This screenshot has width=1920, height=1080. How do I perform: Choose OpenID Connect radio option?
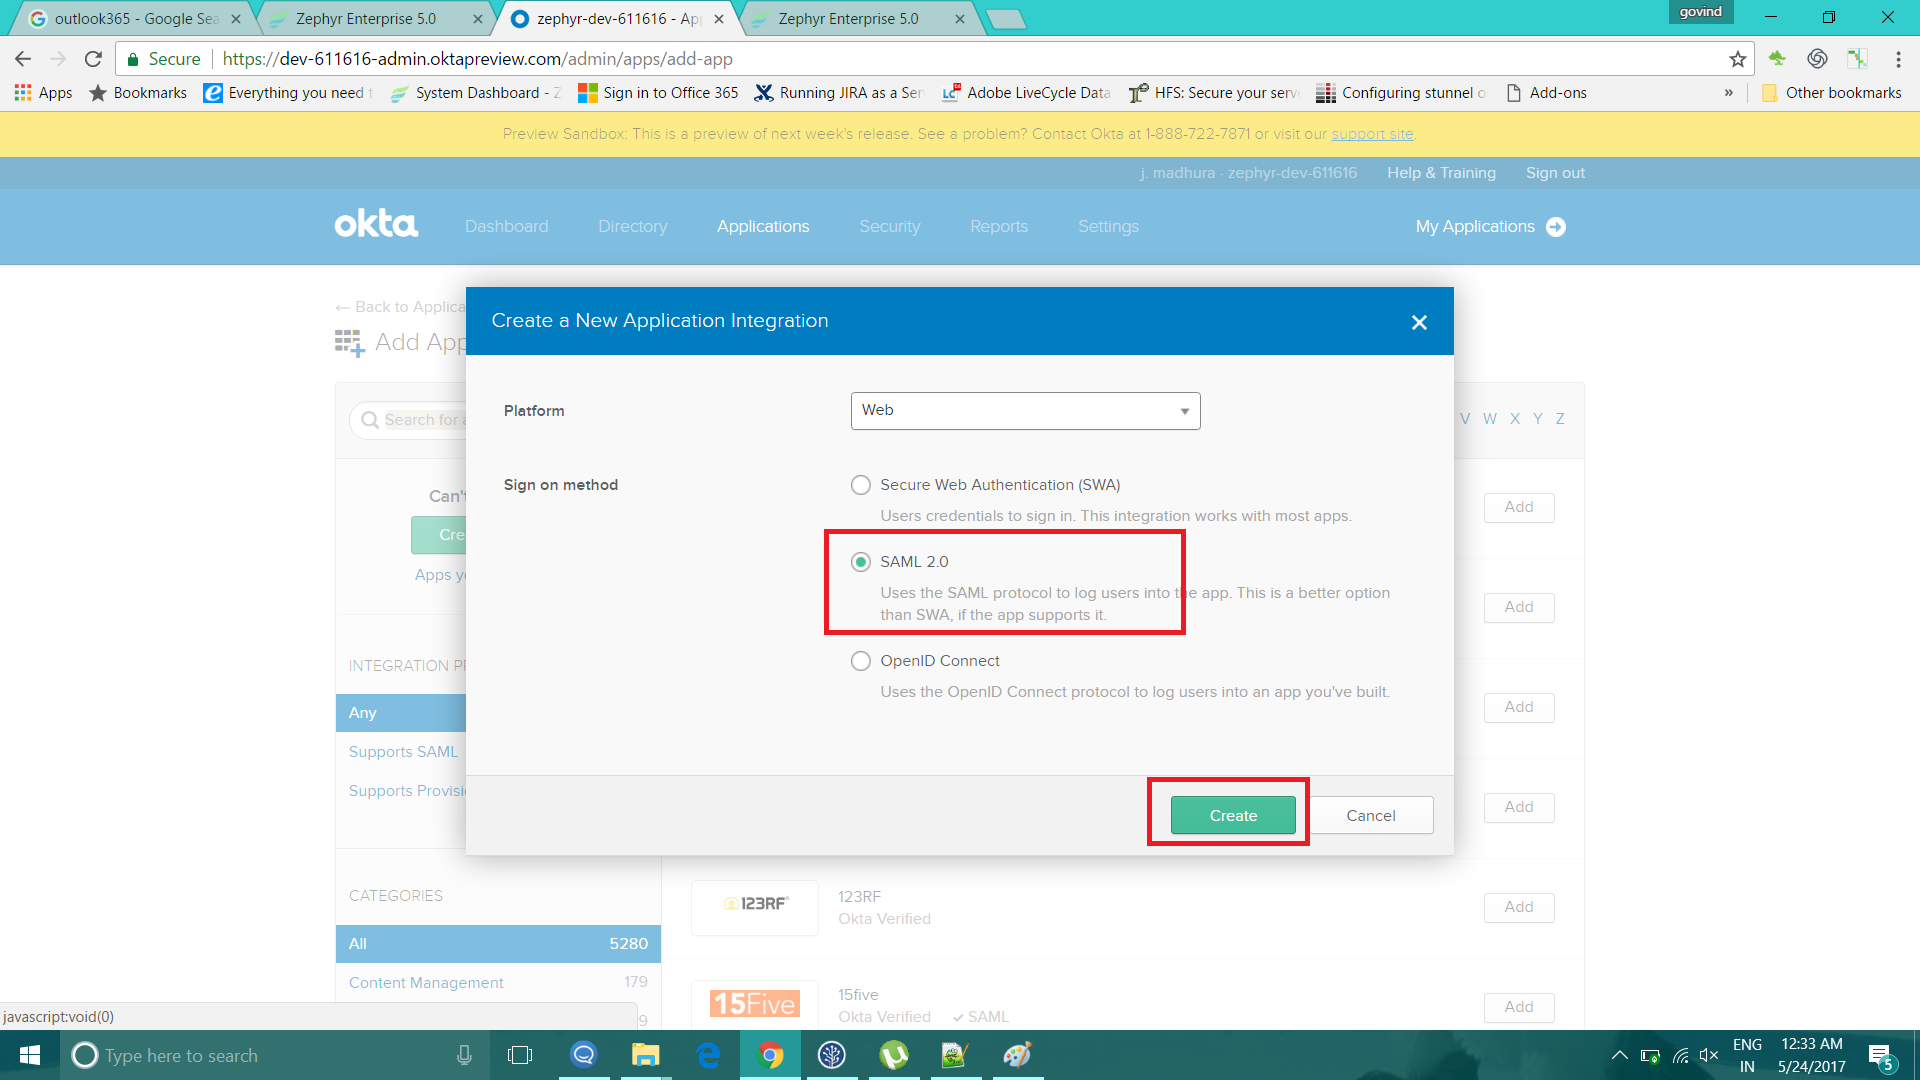[860, 661]
